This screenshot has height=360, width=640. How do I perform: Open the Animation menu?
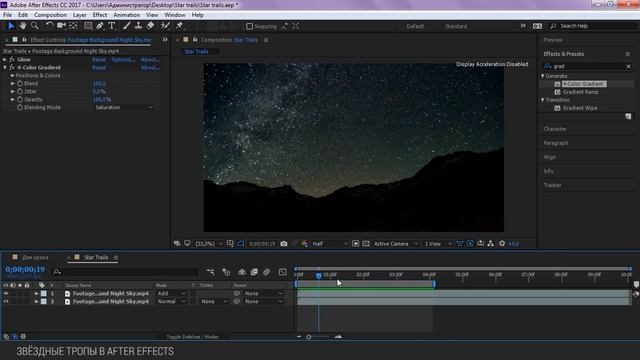coord(127,15)
